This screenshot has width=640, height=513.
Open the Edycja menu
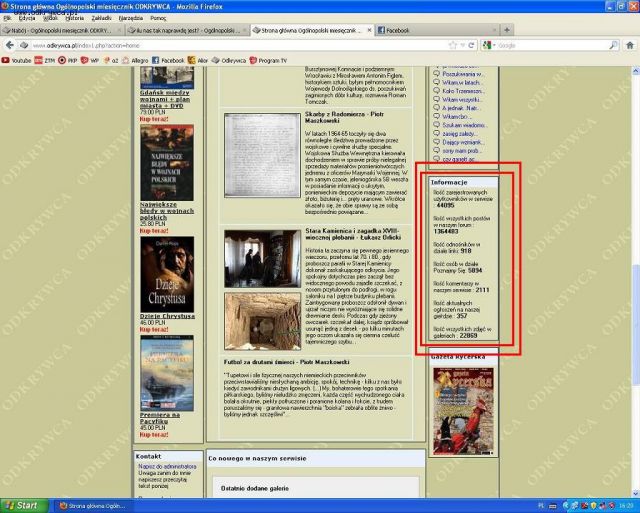tap(27, 18)
